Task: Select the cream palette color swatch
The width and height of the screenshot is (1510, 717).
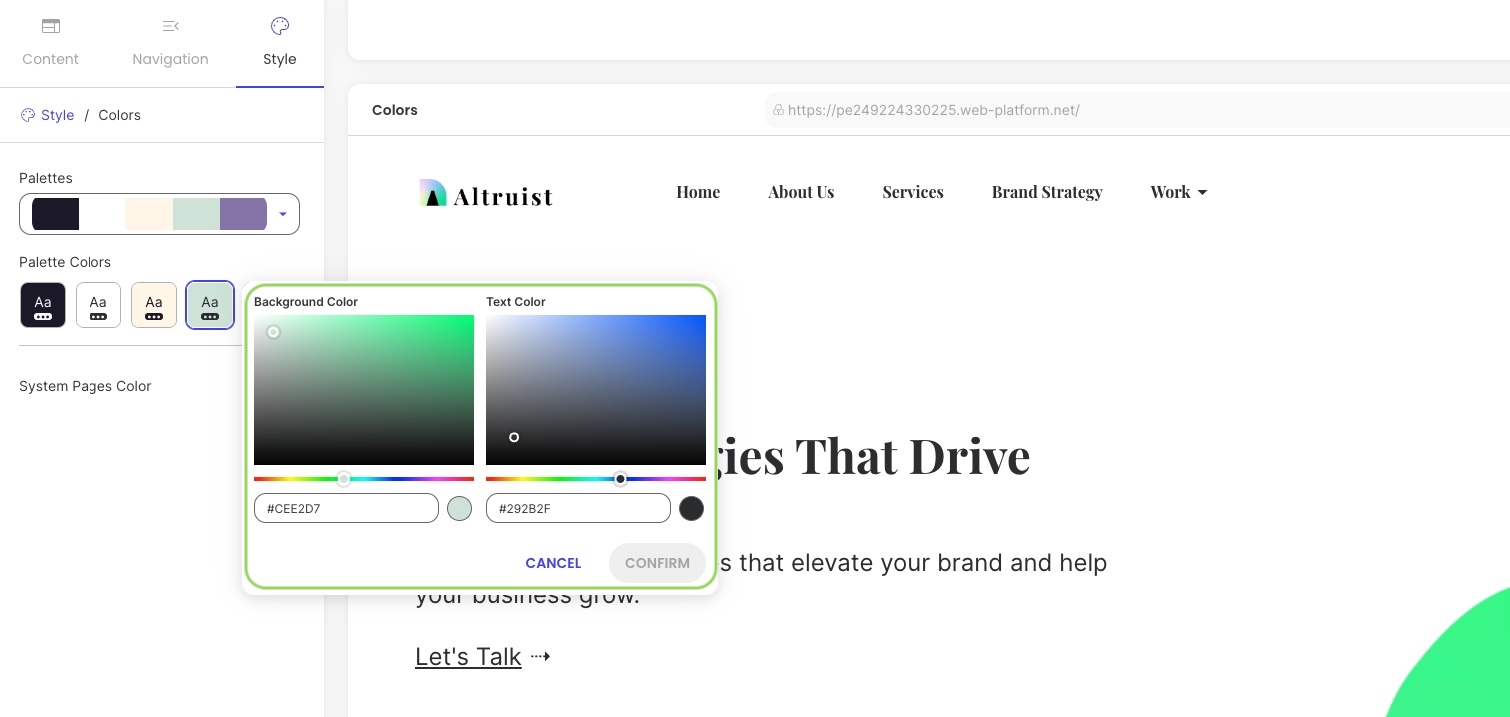Action: tap(154, 305)
